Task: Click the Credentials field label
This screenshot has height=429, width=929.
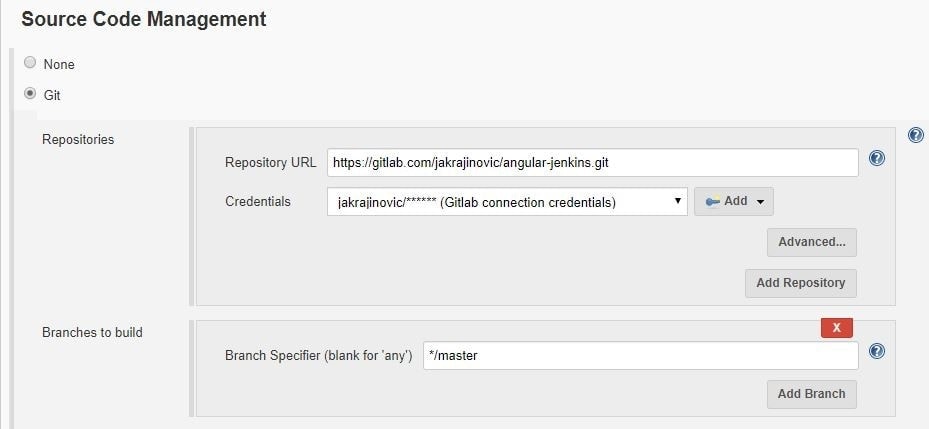Action: coord(258,201)
